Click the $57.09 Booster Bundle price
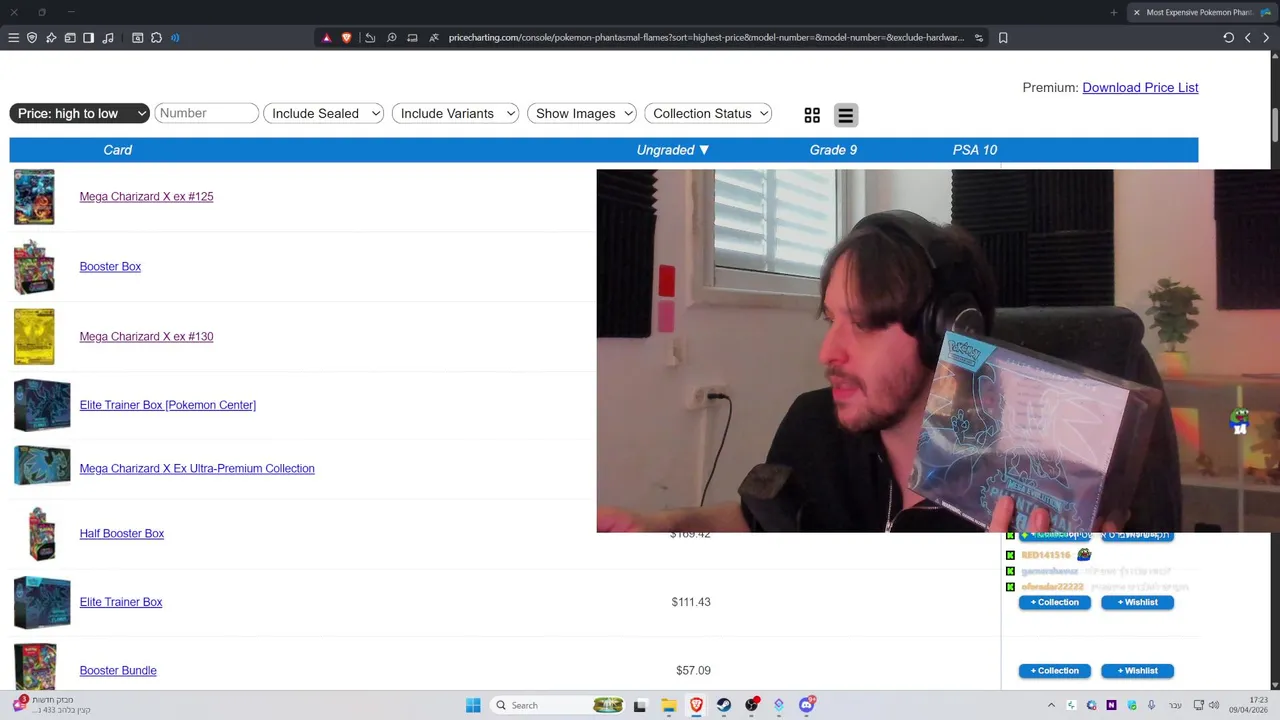The image size is (1280, 720). click(x=693, y=671)
